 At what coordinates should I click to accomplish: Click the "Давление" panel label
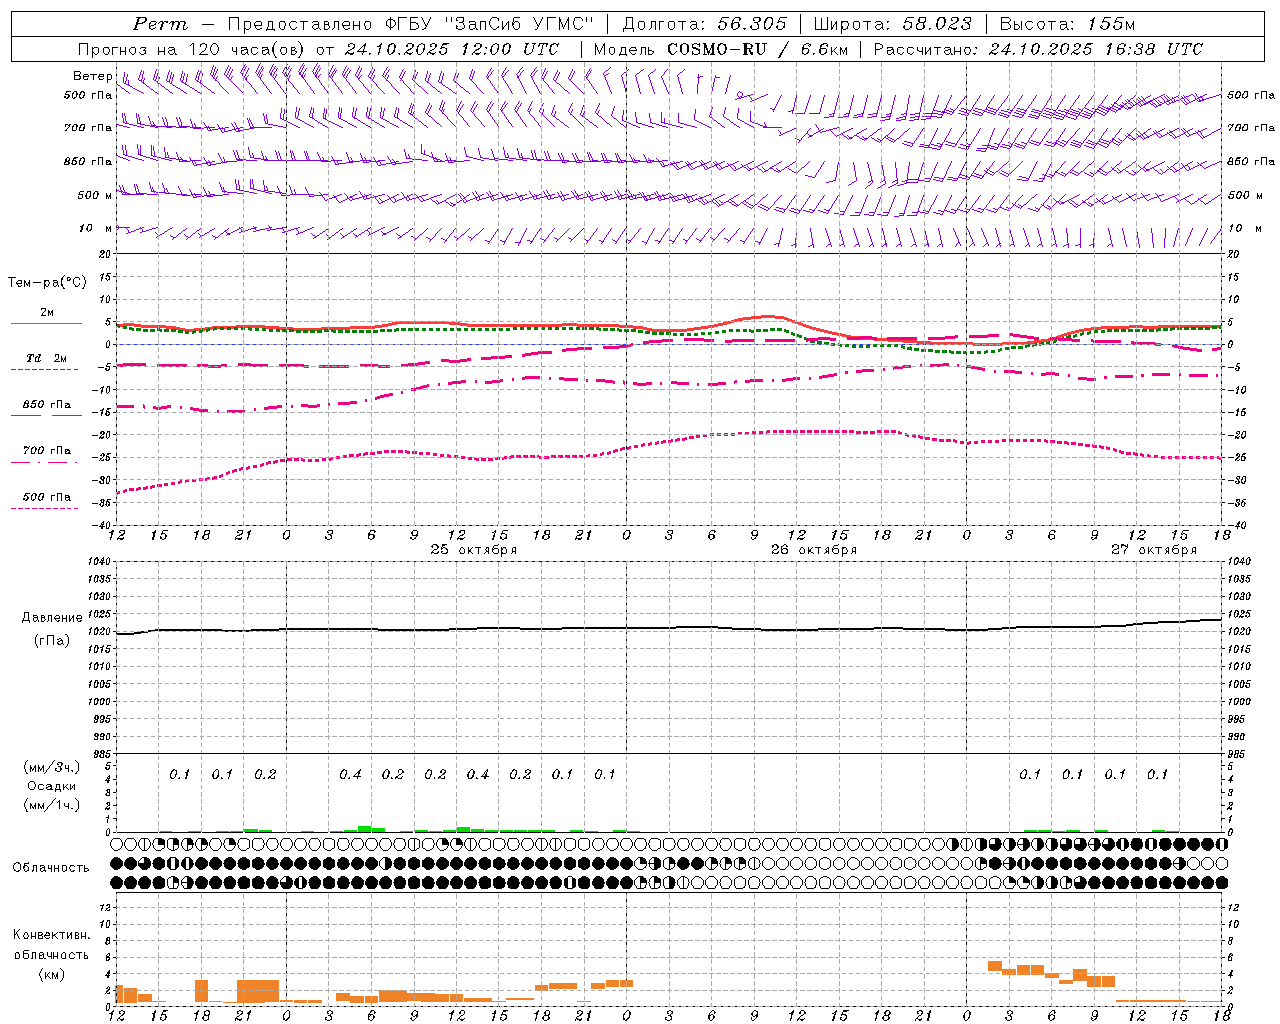pos(52,618)
